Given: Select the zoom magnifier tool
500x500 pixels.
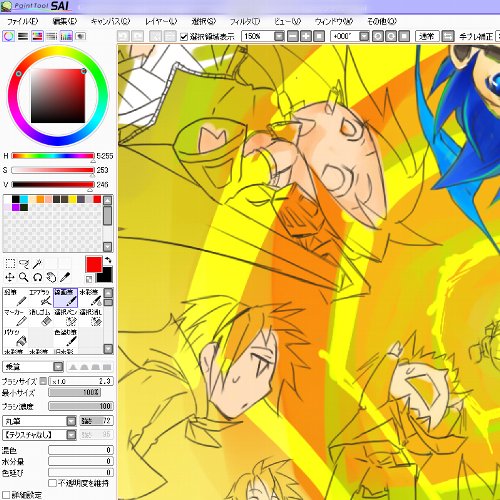Looking at the screenshot, I should point(24,277).
